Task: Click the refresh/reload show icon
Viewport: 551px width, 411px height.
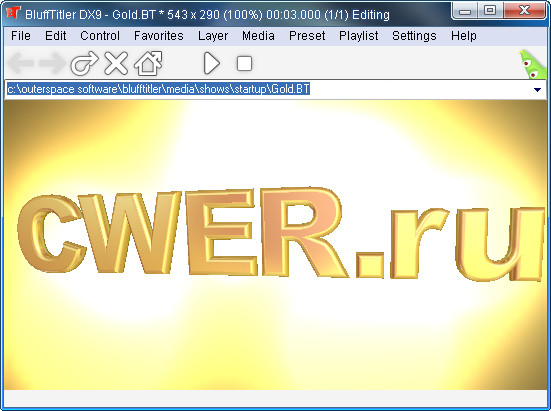Action: point(84,63)
